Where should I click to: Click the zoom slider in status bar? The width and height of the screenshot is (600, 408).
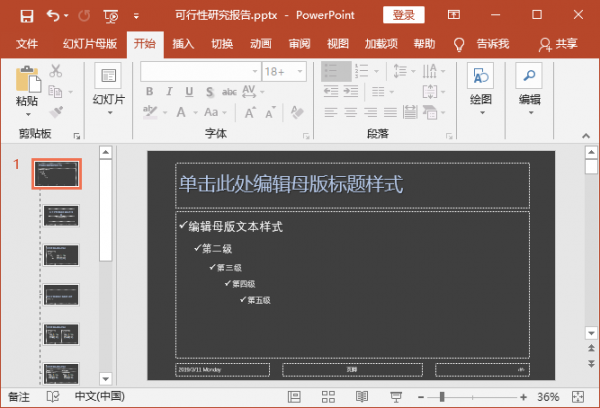[442, 397]
